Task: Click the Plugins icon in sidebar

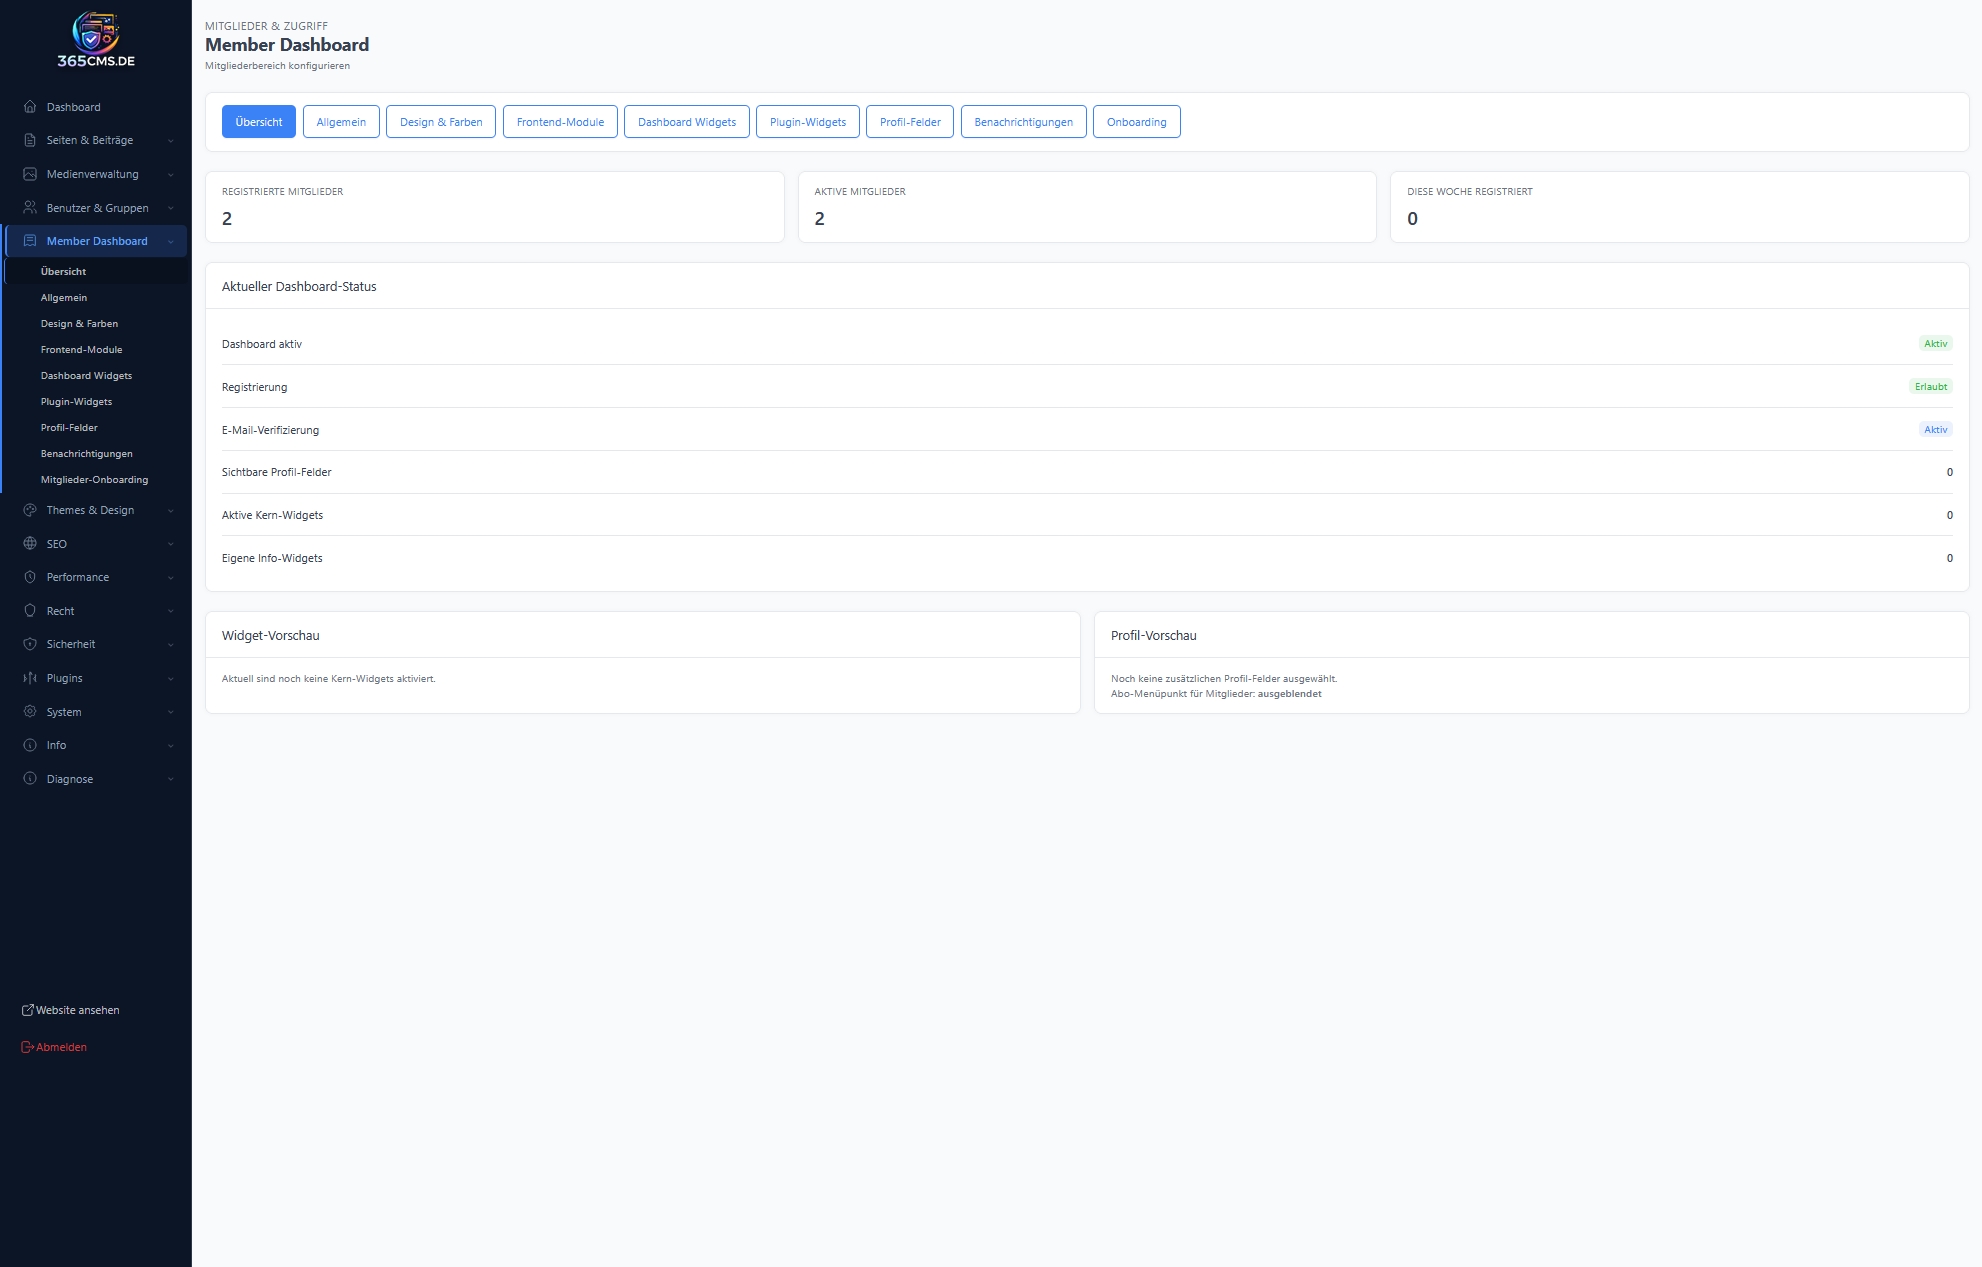Action: tap(30, 678)
